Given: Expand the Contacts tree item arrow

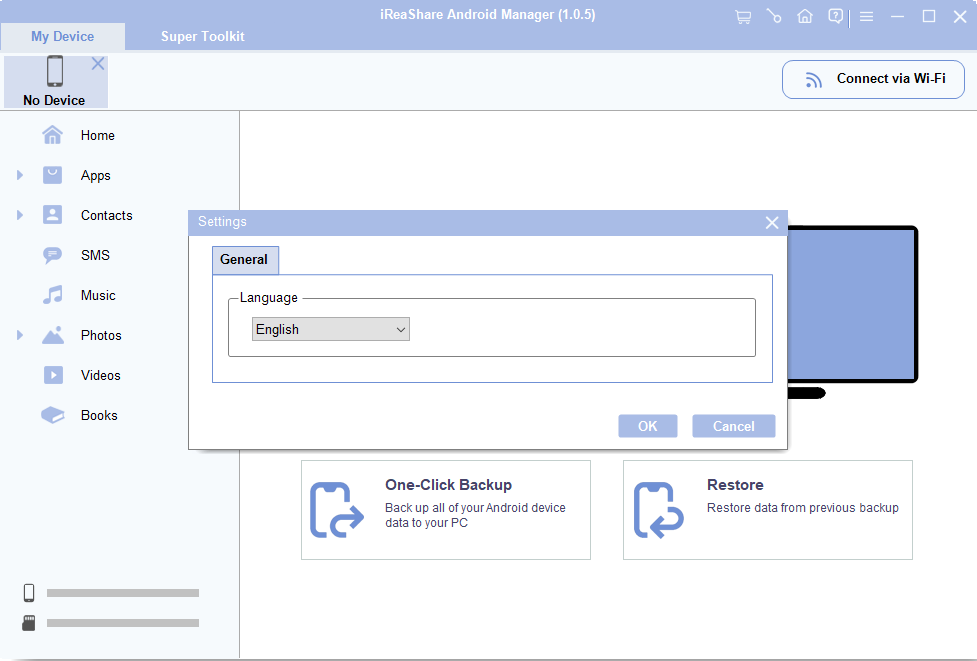Looking at the screenshot, I should [20, 216].
